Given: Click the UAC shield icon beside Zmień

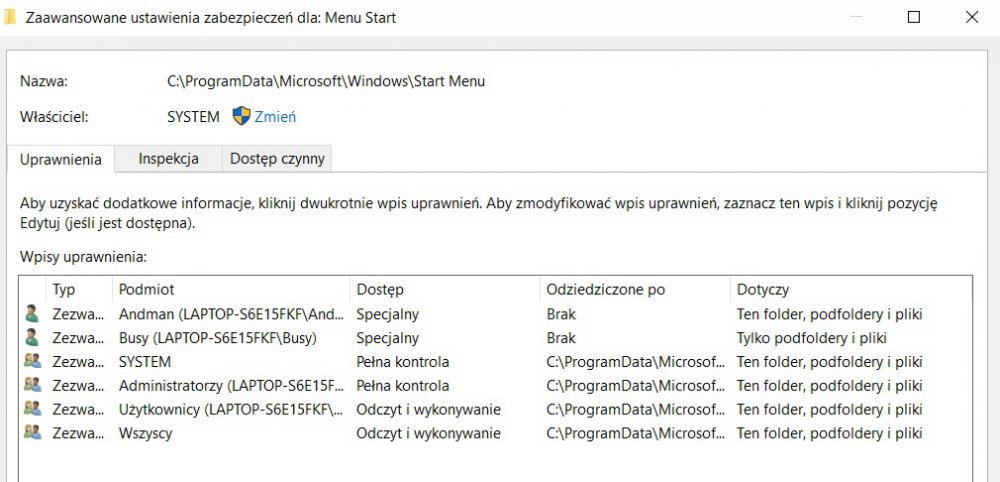Looking at the screenshot, I should pyautogui.click(x=241, y=116).
